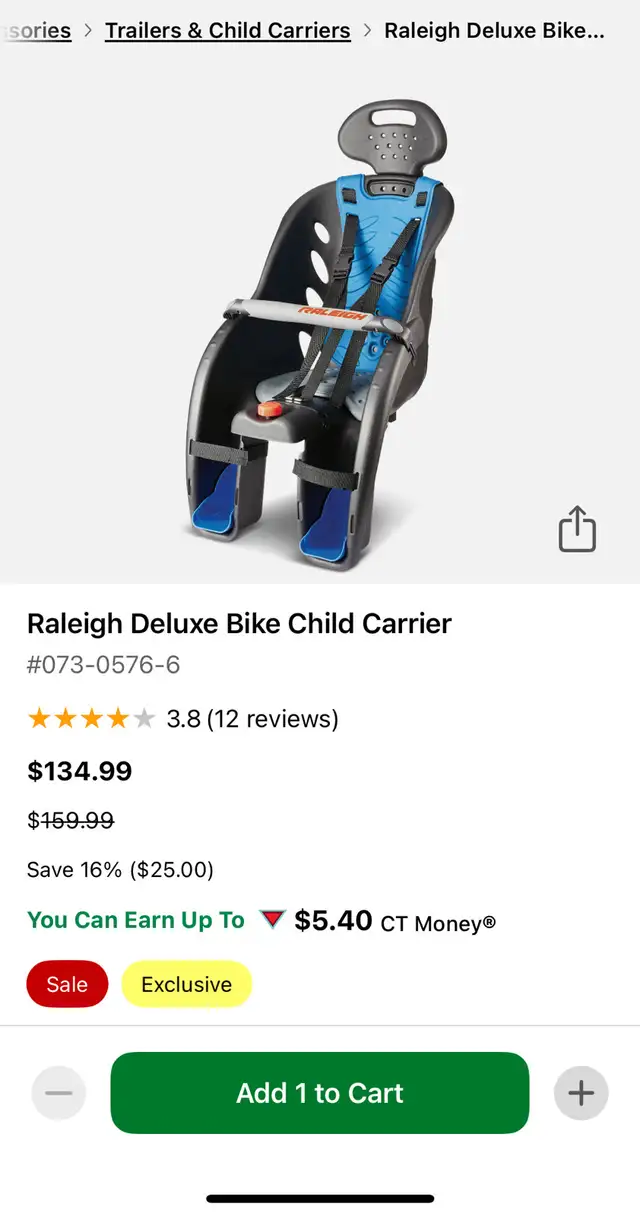640x1216 pixels.
Task: Select the Raleigh Deluxe Bike breadcrumb item
Action: click(x=494, y=30)
